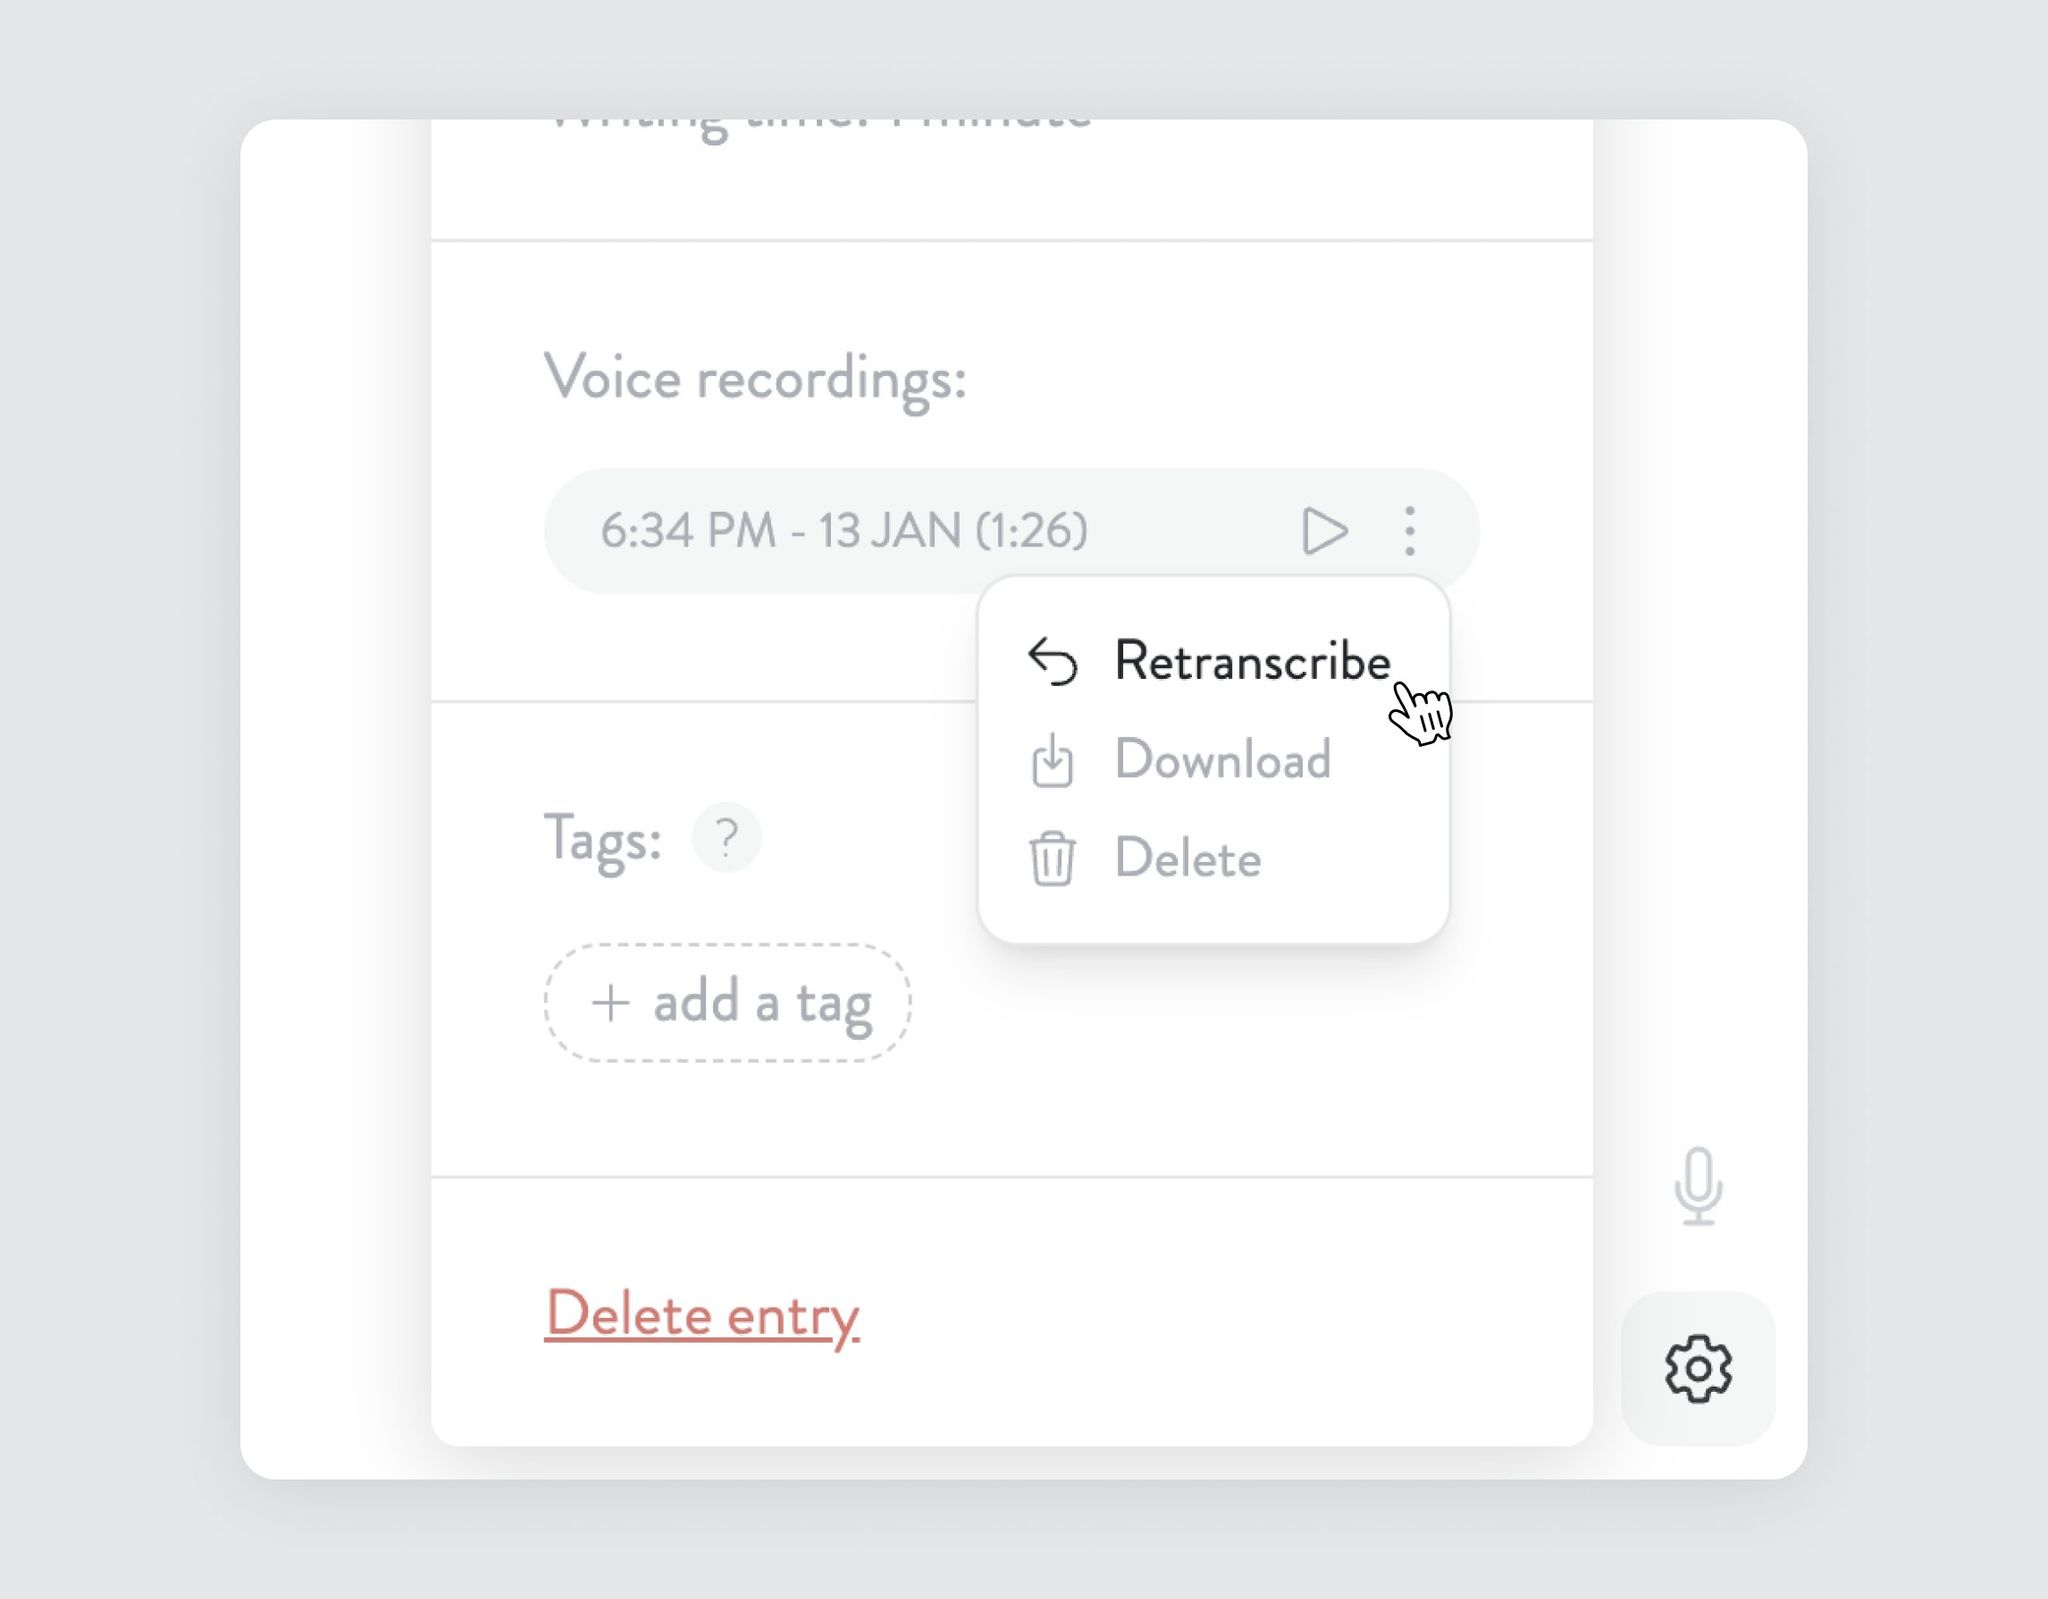The image size is (2048, 1599).
Task: Select the Download menu entry text
Action: click(1222, 759)
